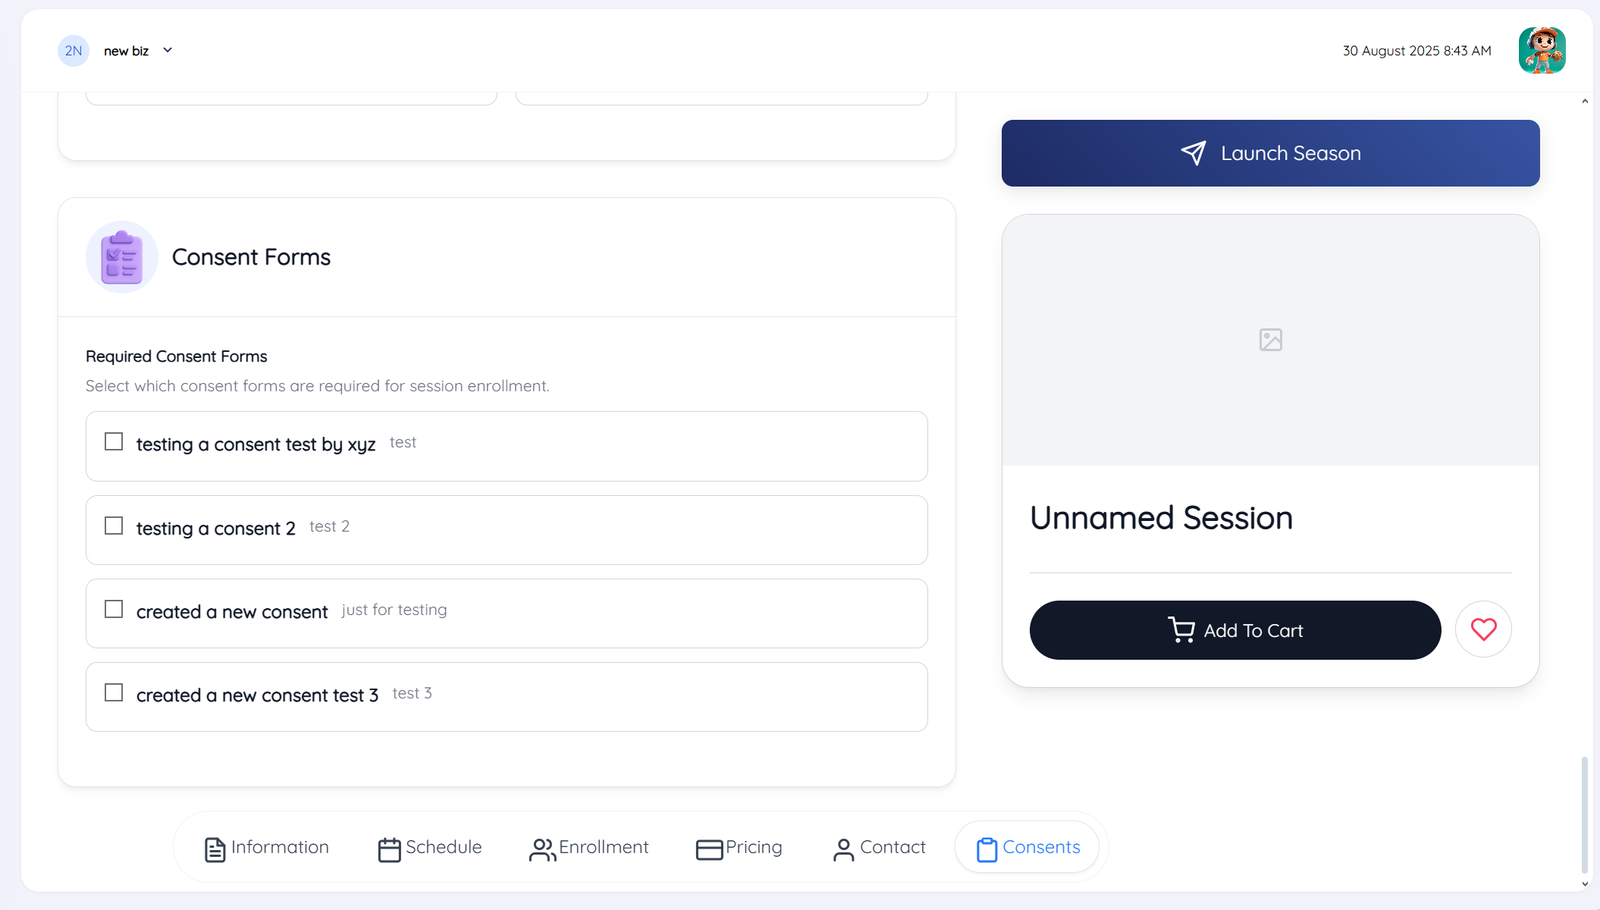This screenshot has width=1600, height=910.
Task: Click the 2N business badge icon
Action: click(73, 51)
